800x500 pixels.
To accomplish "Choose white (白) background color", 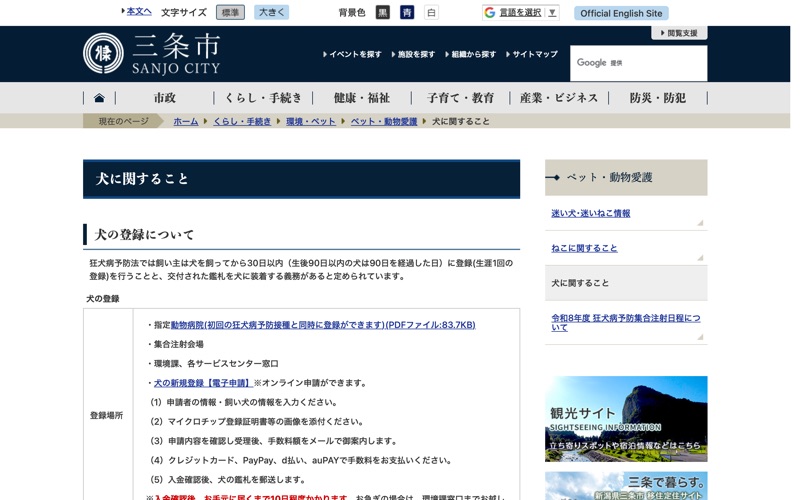I will point(431,13).
